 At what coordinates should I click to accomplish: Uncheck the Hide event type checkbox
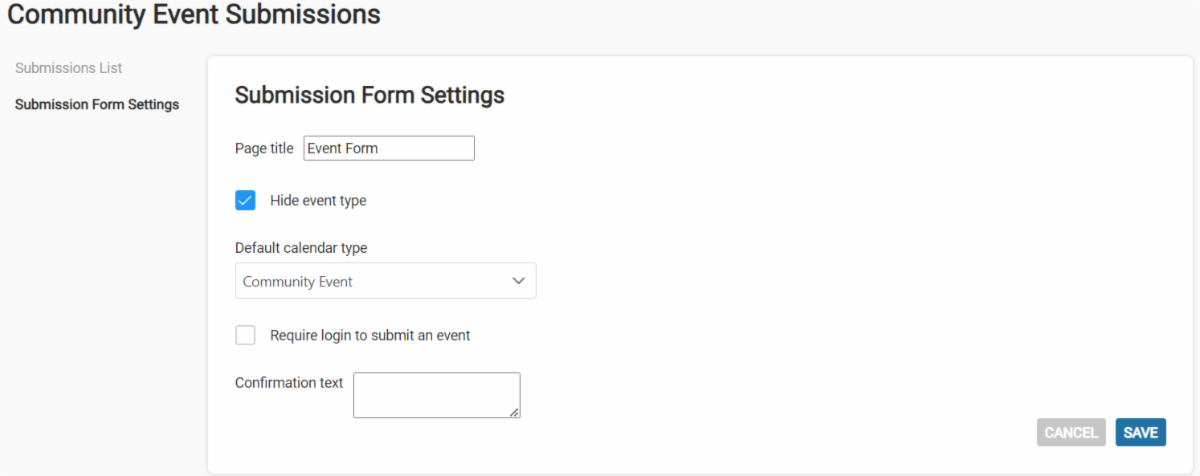coord(246,200)
